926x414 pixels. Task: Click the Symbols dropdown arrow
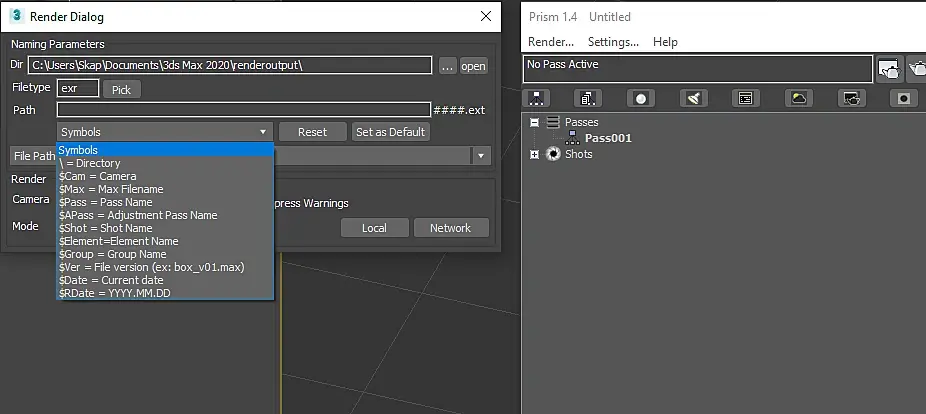pyautogui.click(x=263, y=132)
